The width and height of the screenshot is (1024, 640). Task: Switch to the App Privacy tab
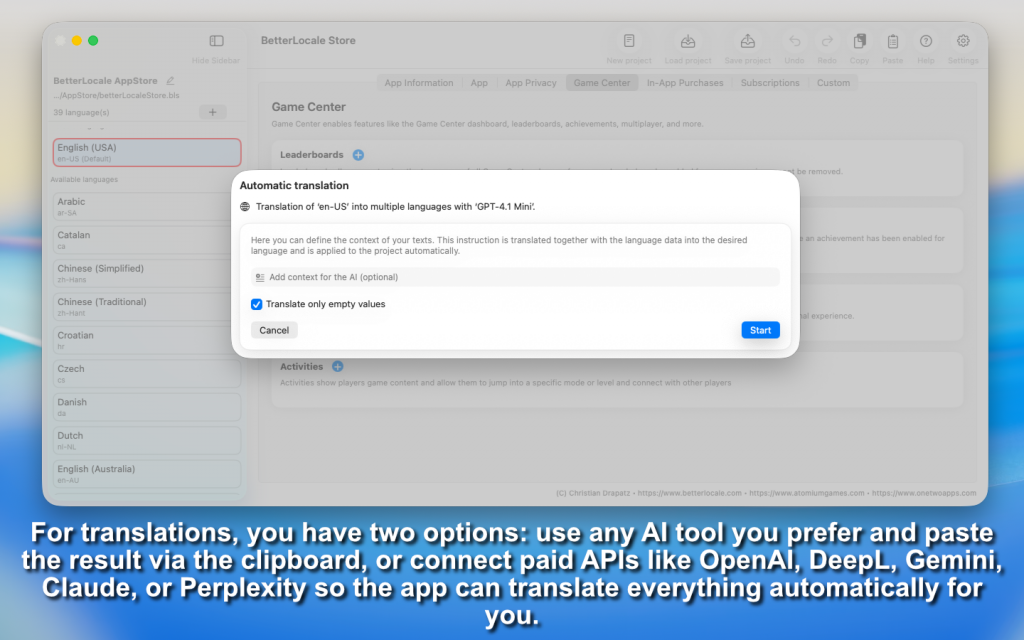click(x=531, y=83)
